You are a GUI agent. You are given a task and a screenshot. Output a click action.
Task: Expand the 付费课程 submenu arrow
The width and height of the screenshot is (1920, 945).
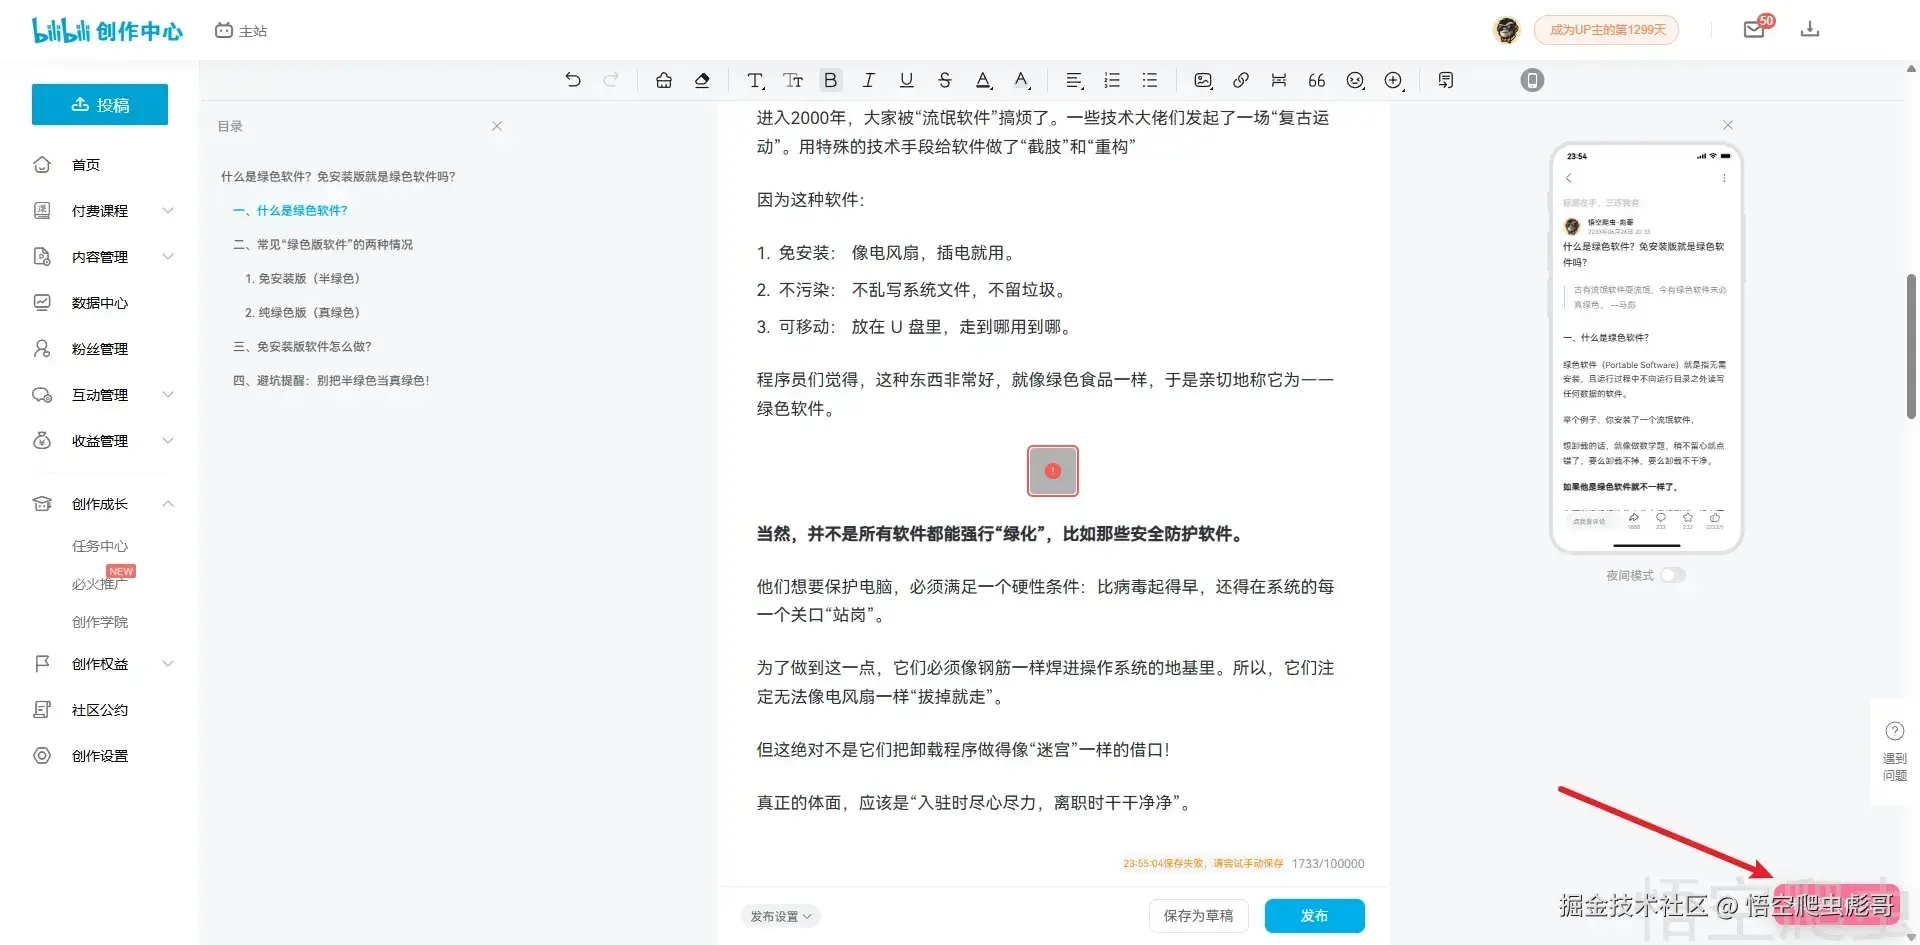(168, 211)
